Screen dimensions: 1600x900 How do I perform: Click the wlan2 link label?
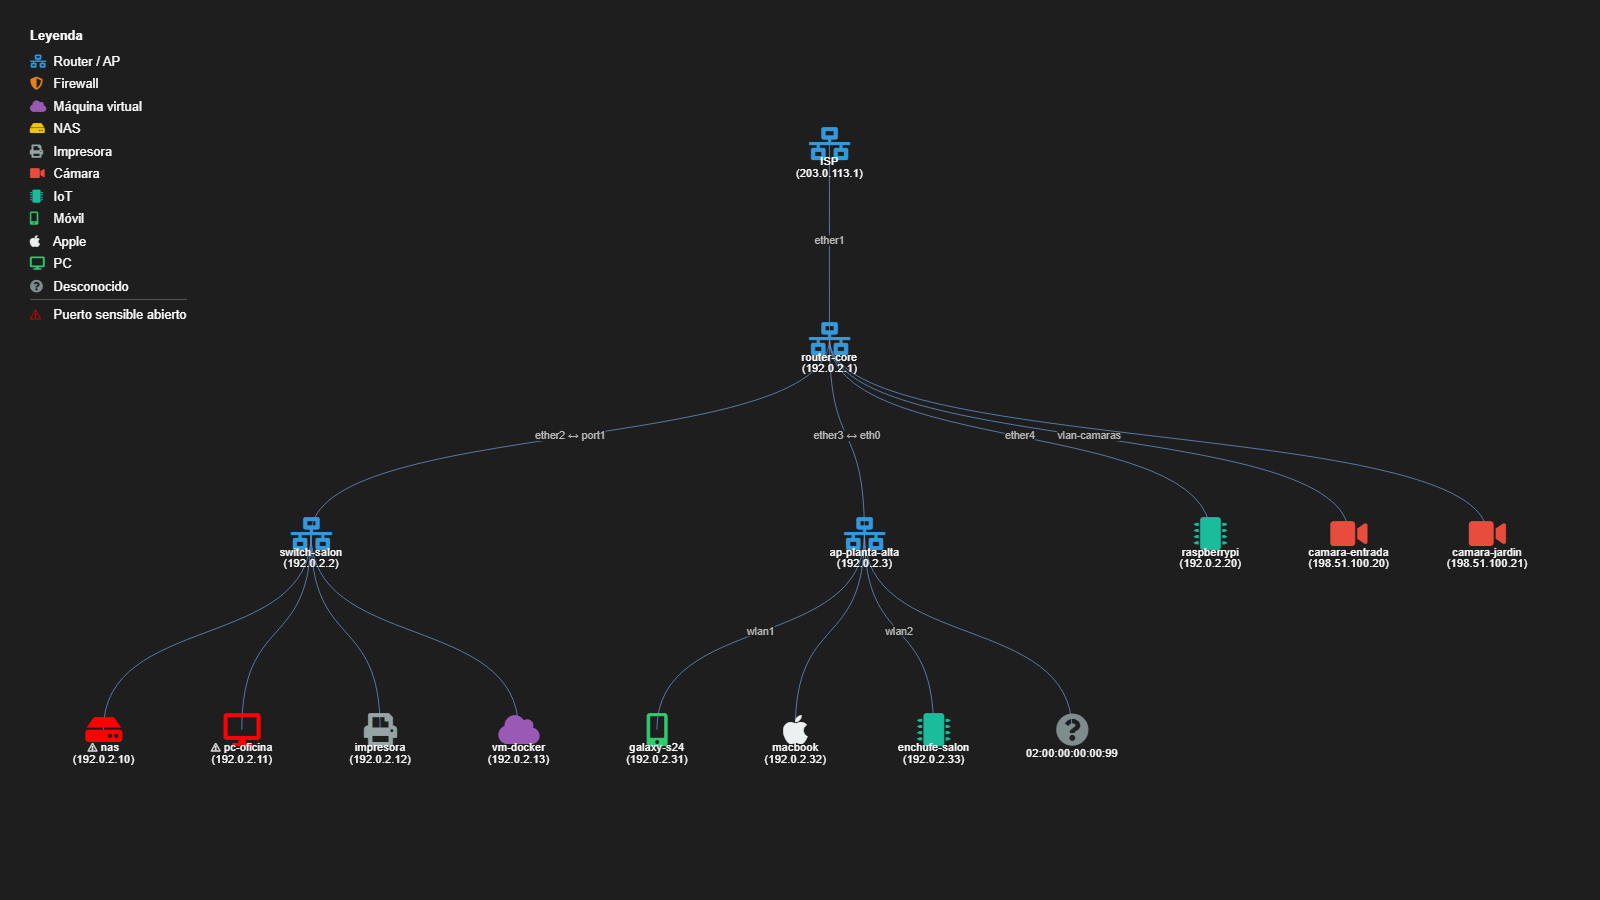point(899,631)
